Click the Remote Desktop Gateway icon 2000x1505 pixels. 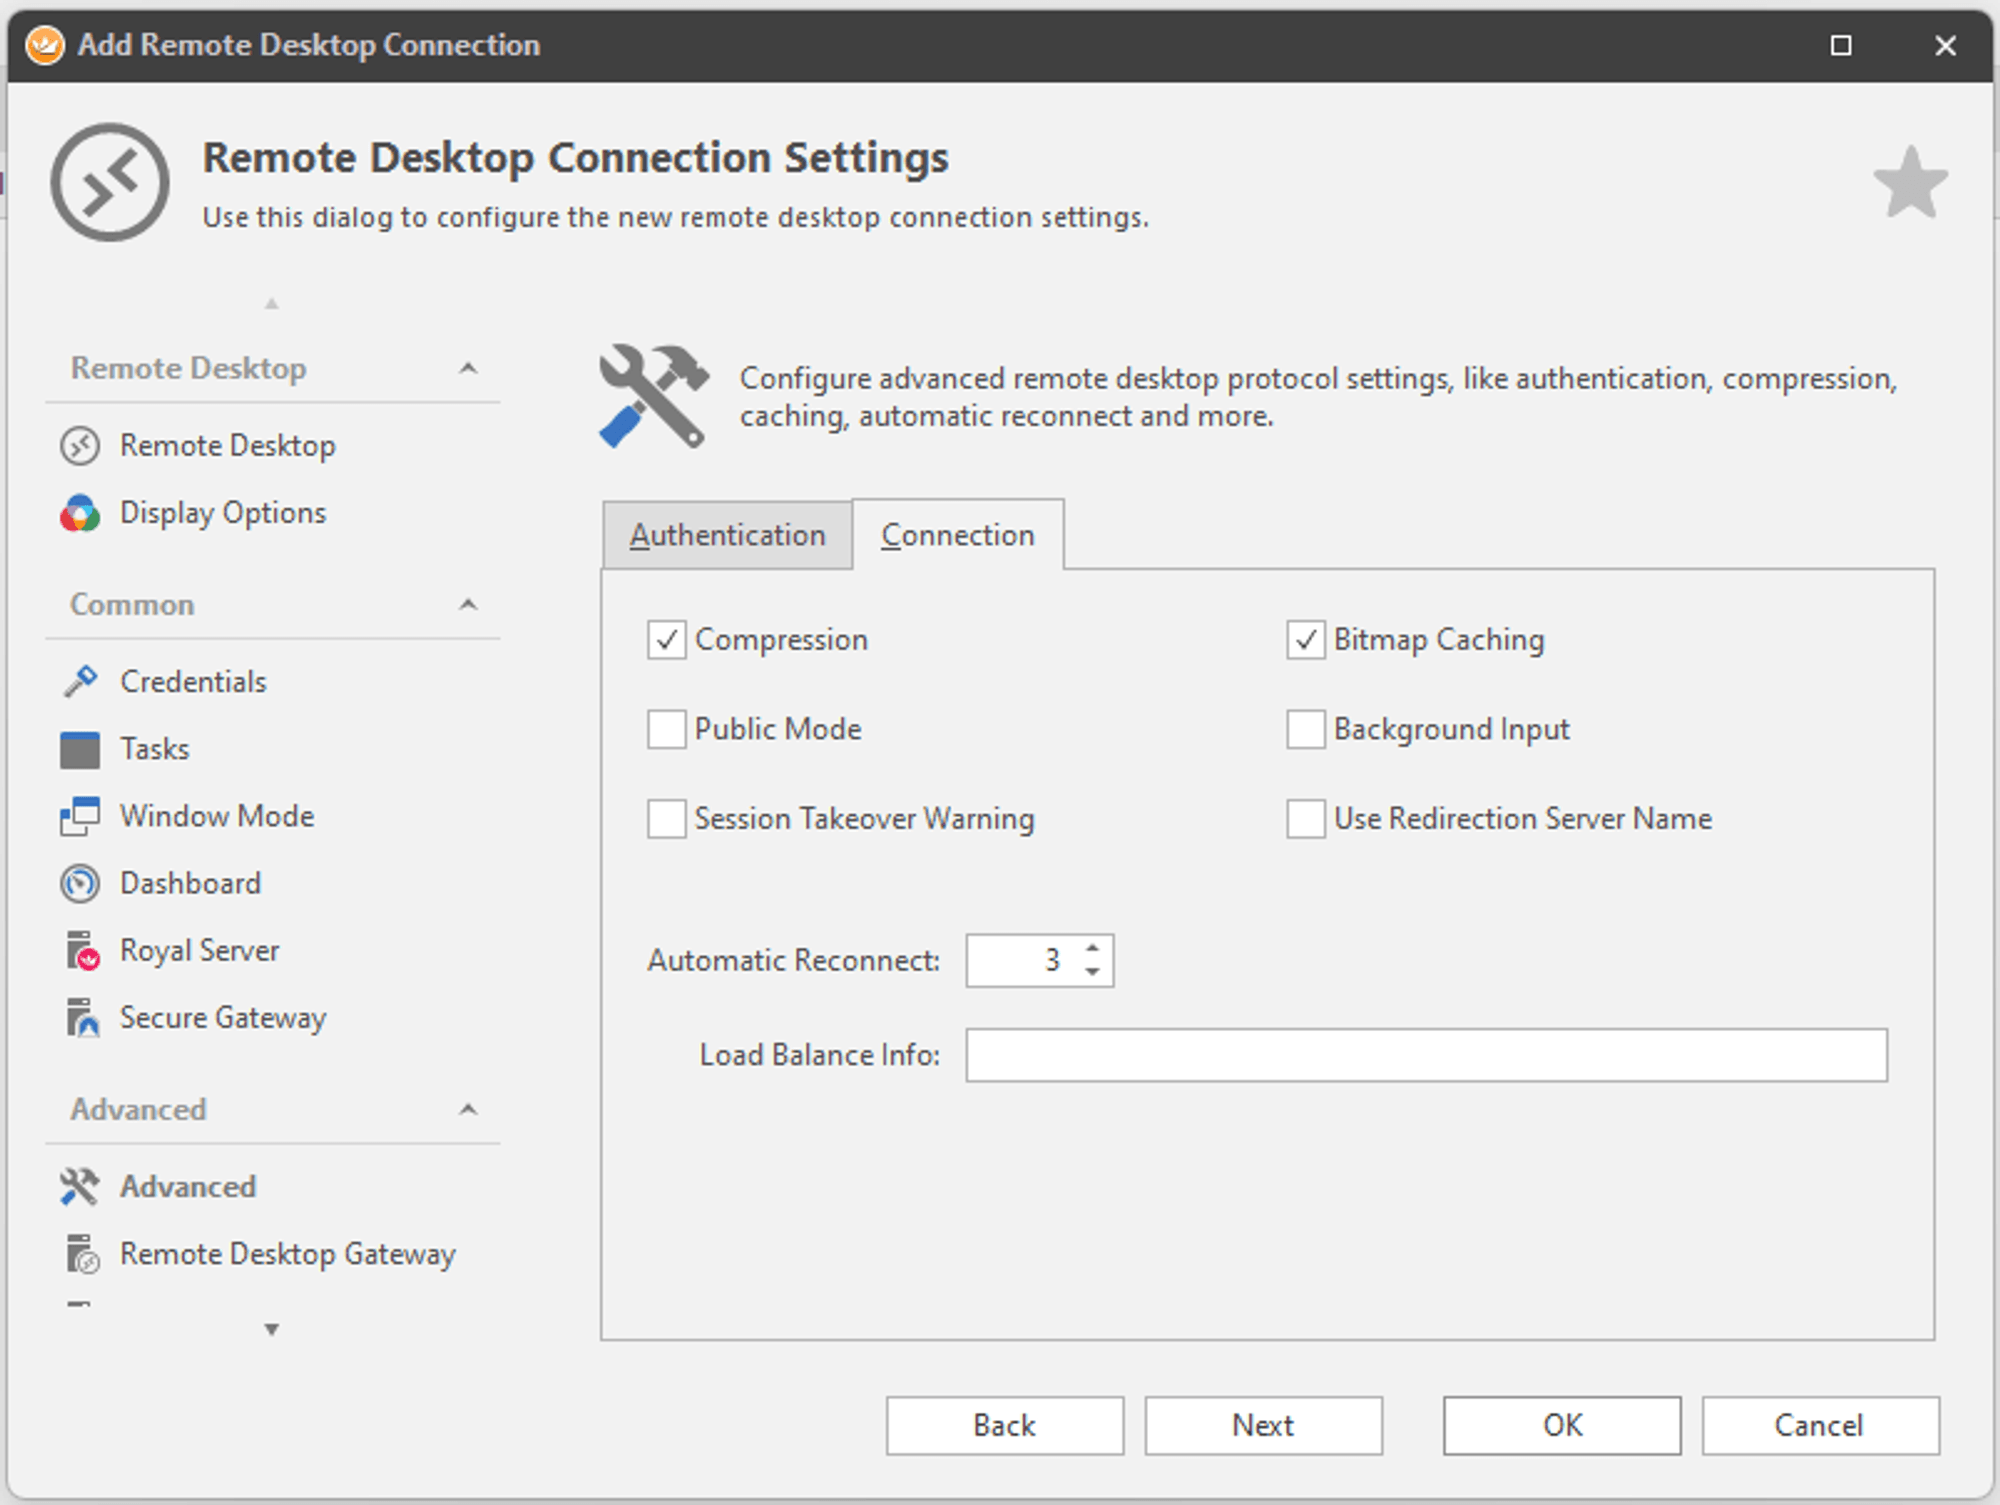(82, 1254)
